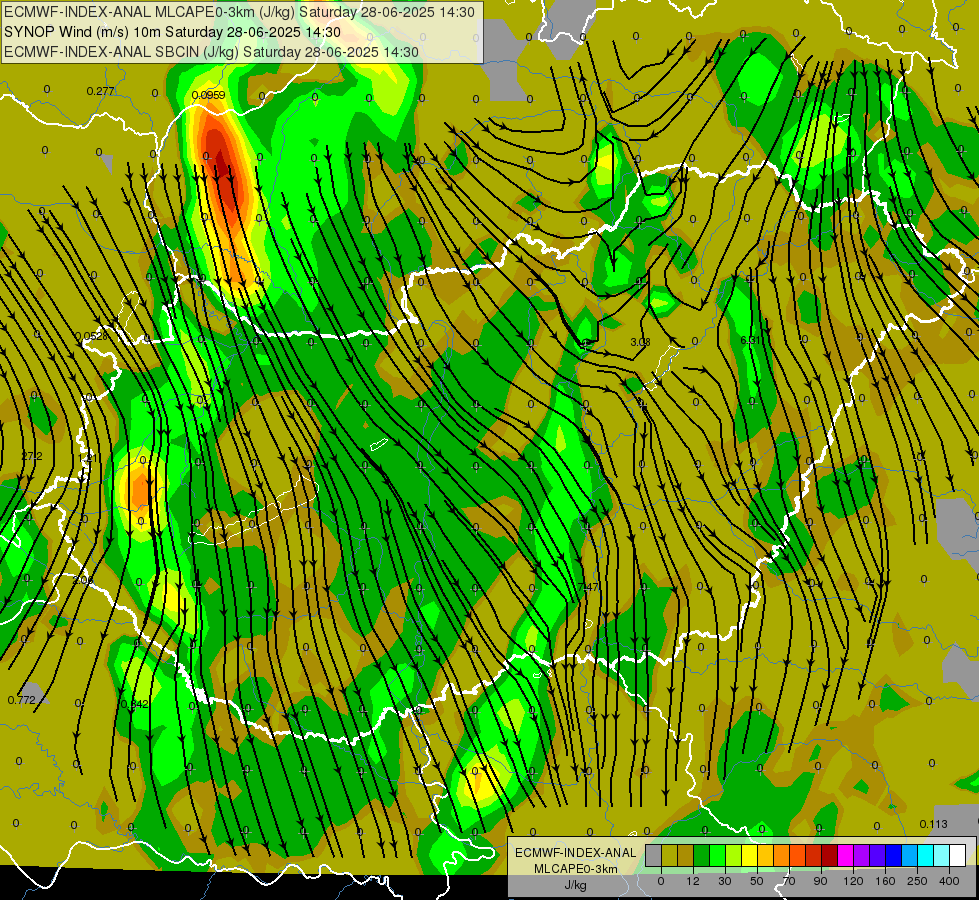Select the white swatch at the legend end
Image resolution: width=979 pixels, height=900 pixels.
click(958, 855)
